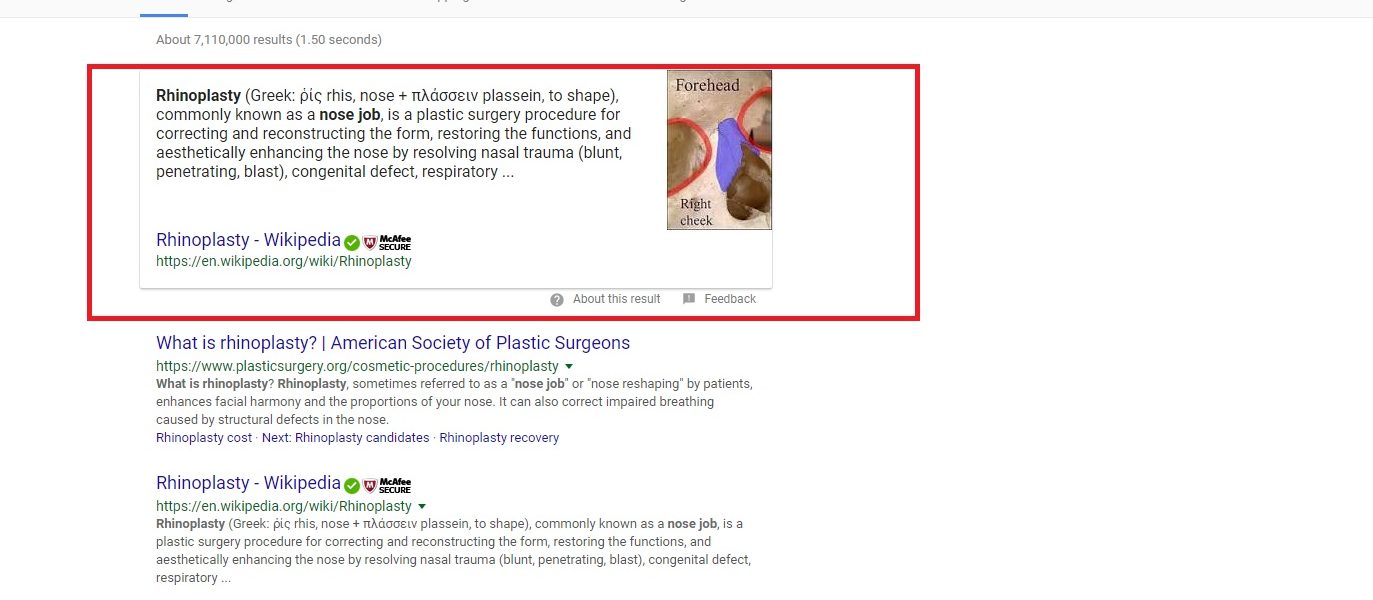Screen dimensions: 1373x600
Task: Expand dropdown arrow after lower Wikipedia URL
Action: click(422, 507)
